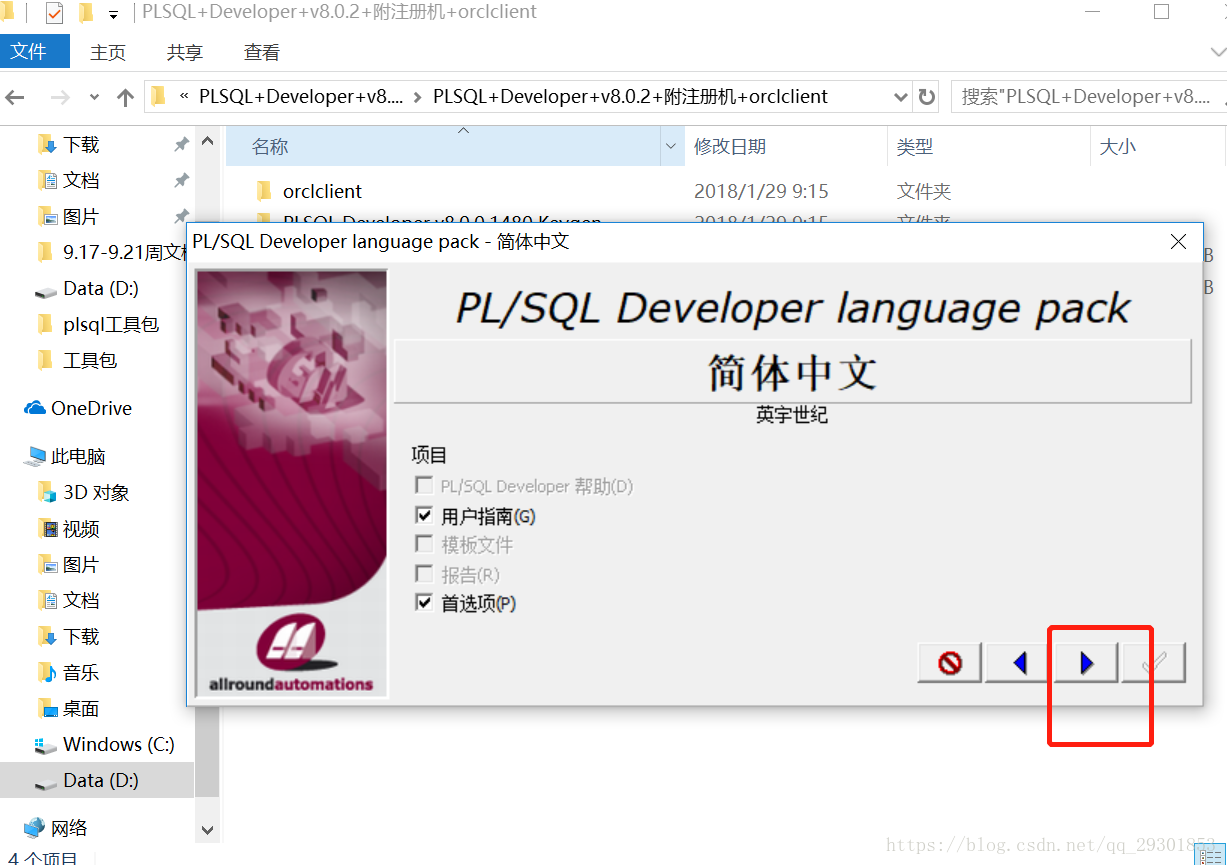Proceed with the right blue arrow button

(1086, 662)
